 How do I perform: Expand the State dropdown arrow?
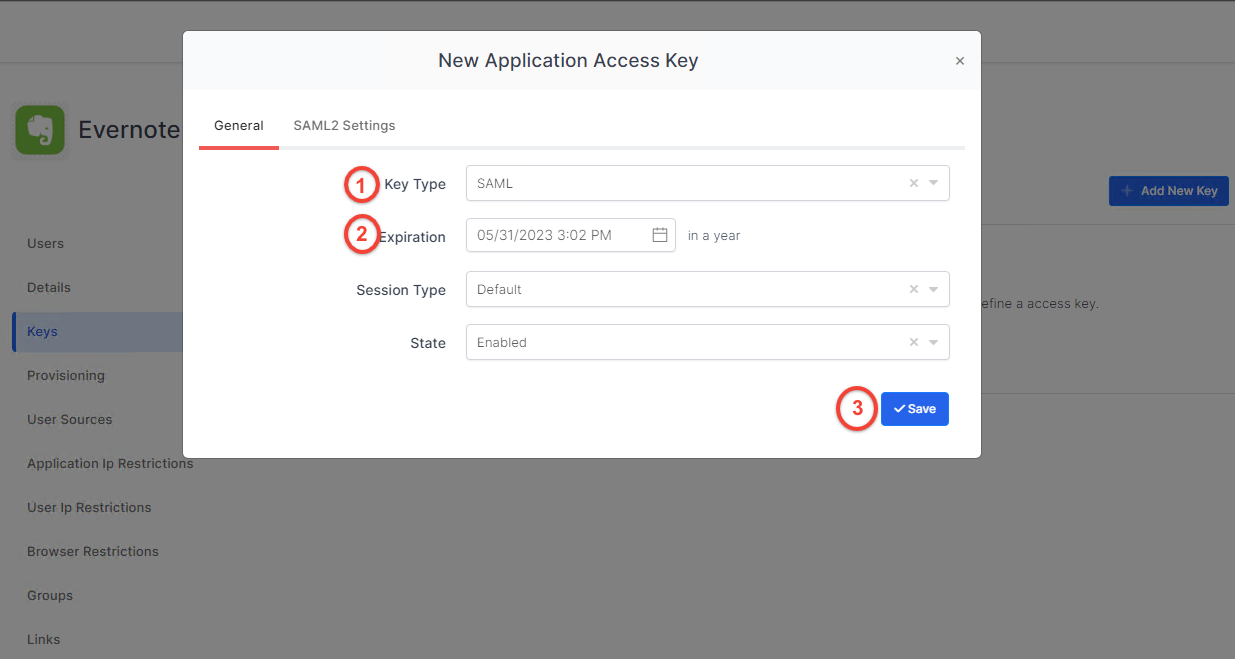point(933,342)
